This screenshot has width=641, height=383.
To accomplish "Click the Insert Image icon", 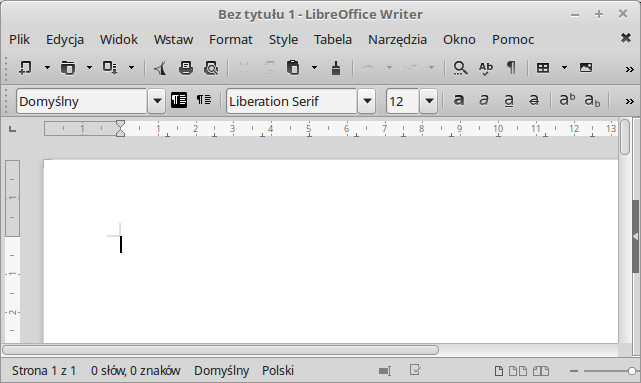I will (586, 67).
